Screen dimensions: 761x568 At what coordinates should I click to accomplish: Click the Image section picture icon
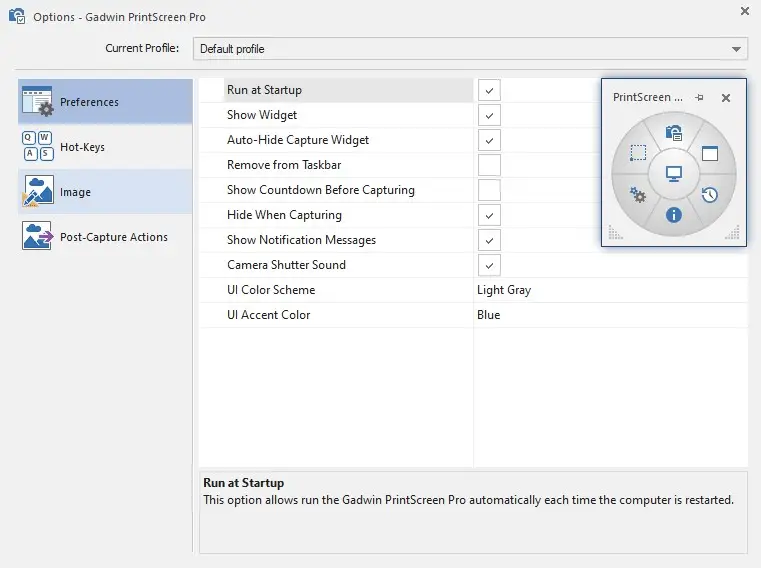coord(37,191)
